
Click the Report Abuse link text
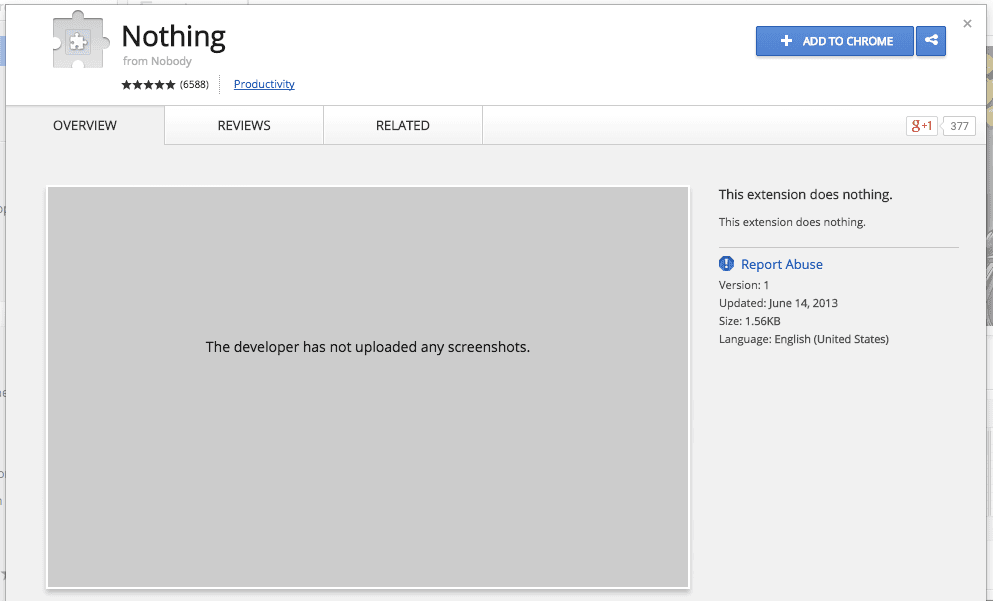pos(781,264)
